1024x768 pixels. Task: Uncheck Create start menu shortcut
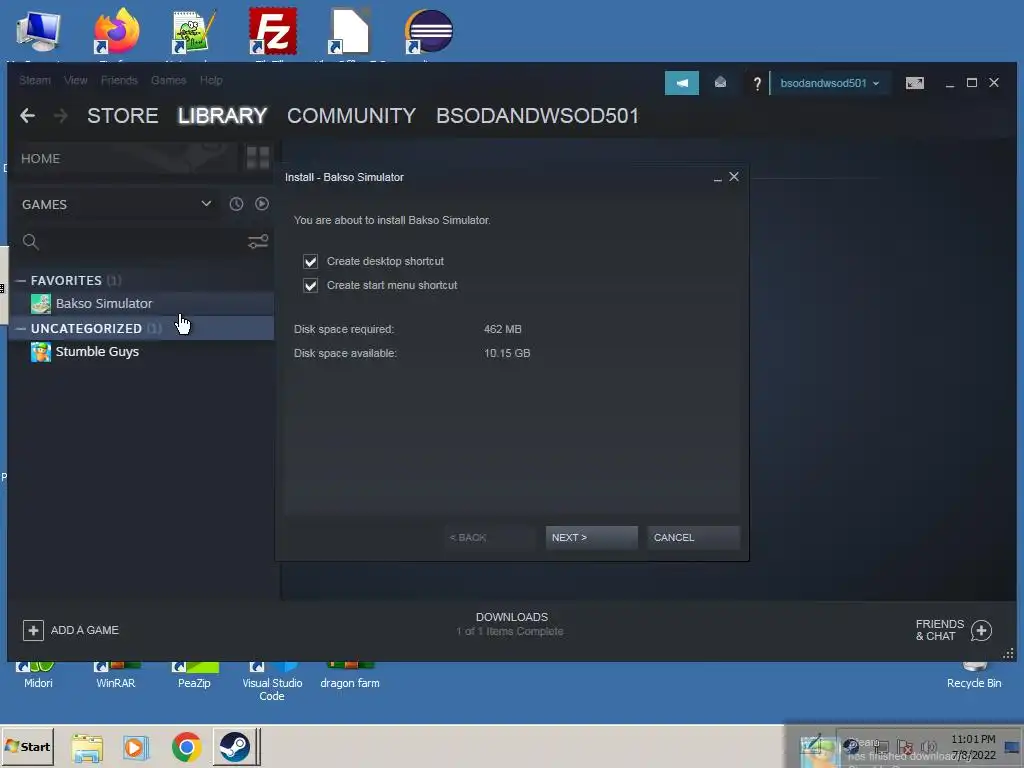310,285
